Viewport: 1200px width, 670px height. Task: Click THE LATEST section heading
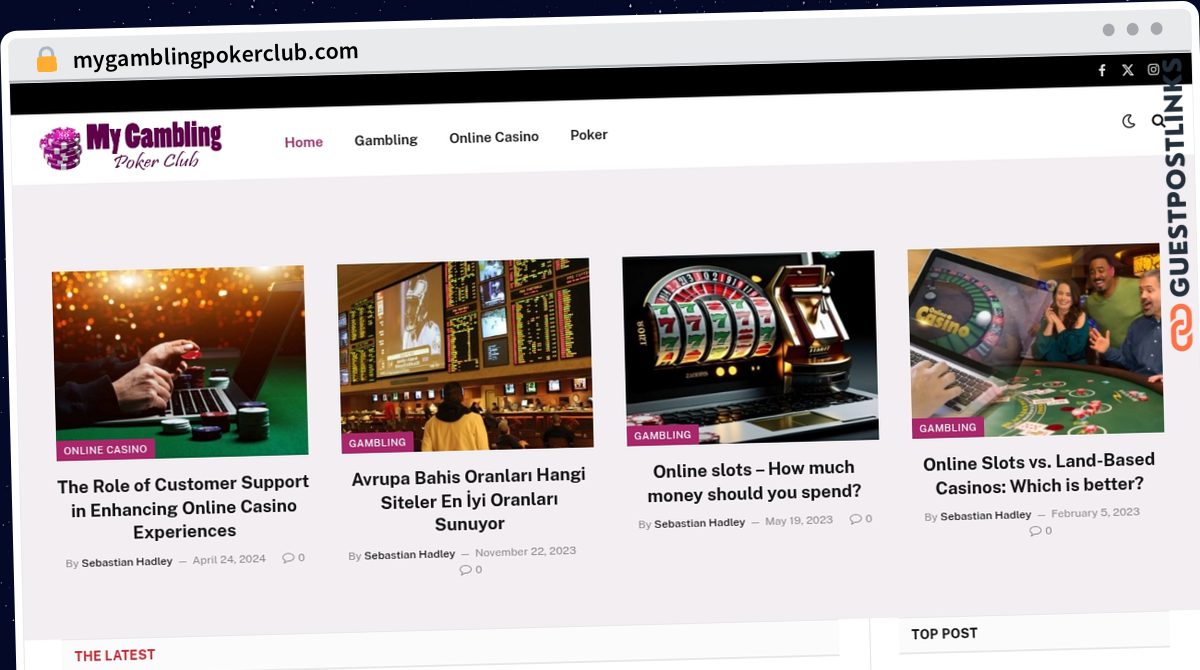(x=115, y=655)
